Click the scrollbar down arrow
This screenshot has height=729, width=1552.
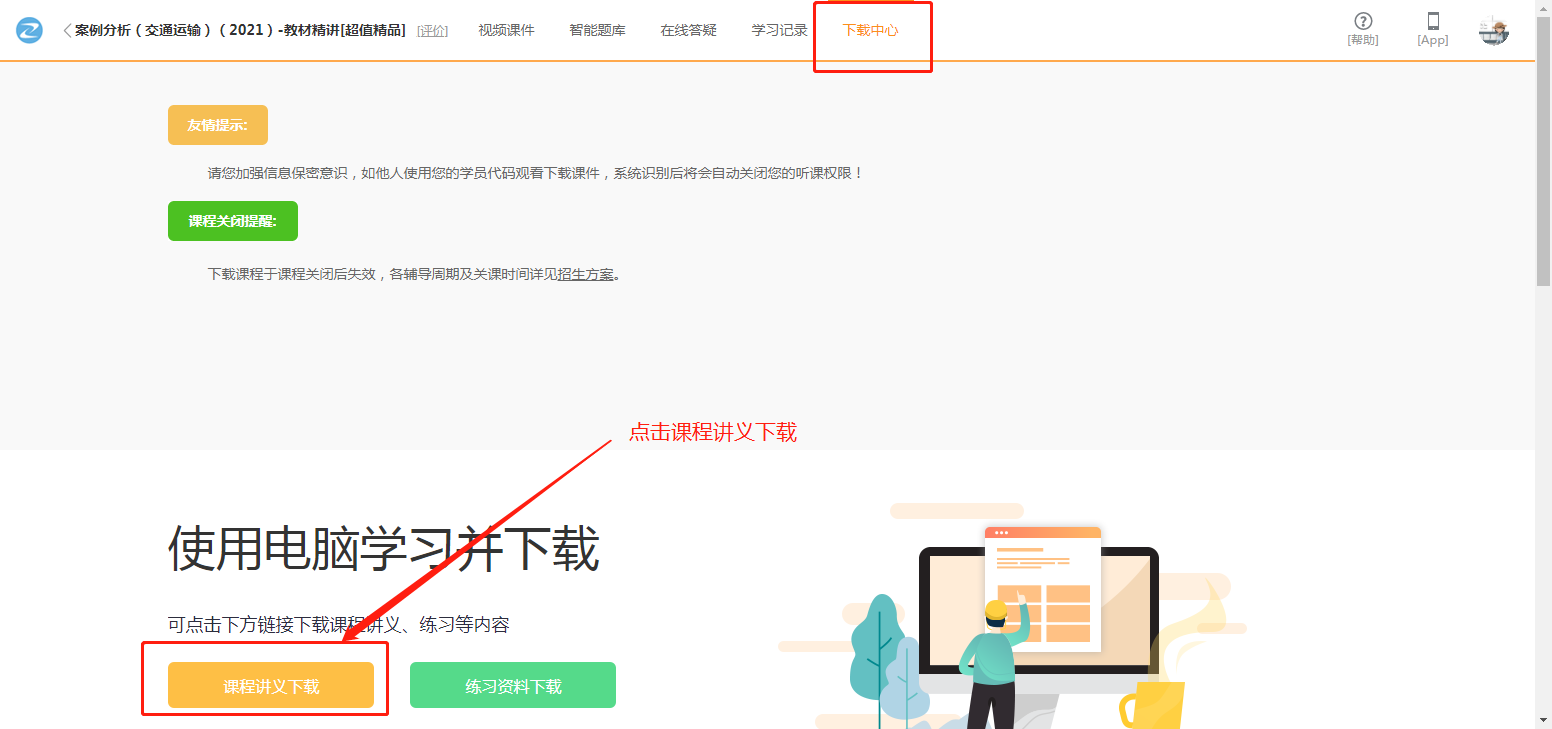pos(1543,721)
